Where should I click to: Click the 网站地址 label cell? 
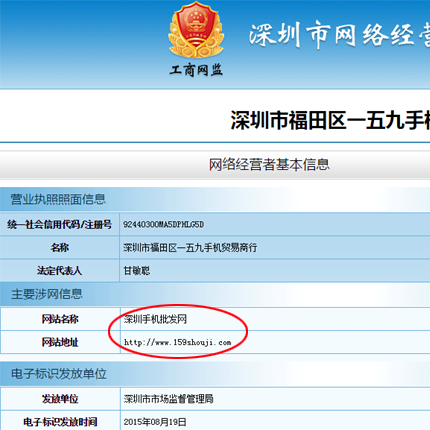point(60,342)
